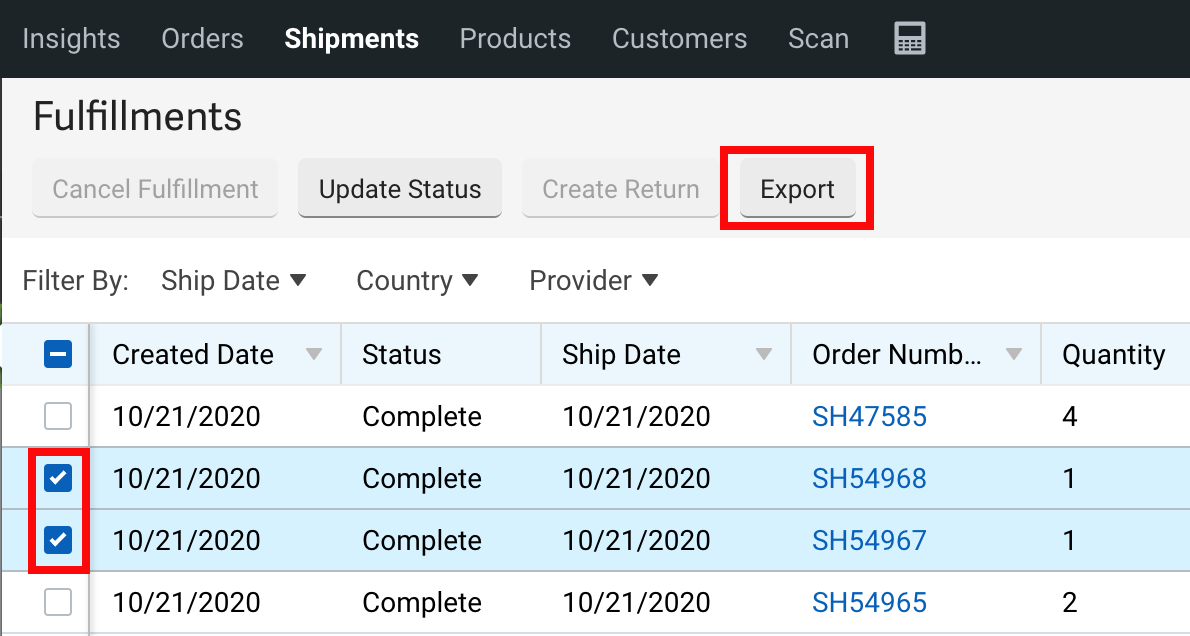Go to the Insights tab
The width and height of the screenshot is (1190, 636).
point(71,39)
